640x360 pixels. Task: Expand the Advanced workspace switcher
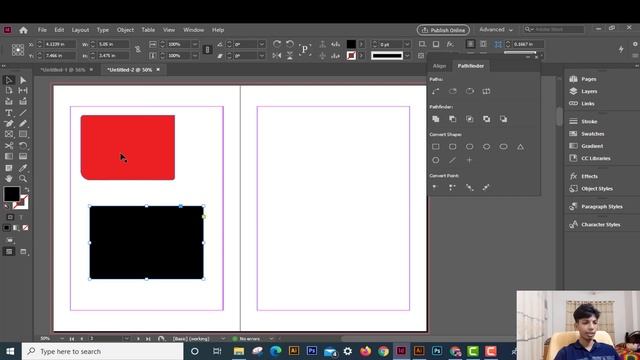496,30
